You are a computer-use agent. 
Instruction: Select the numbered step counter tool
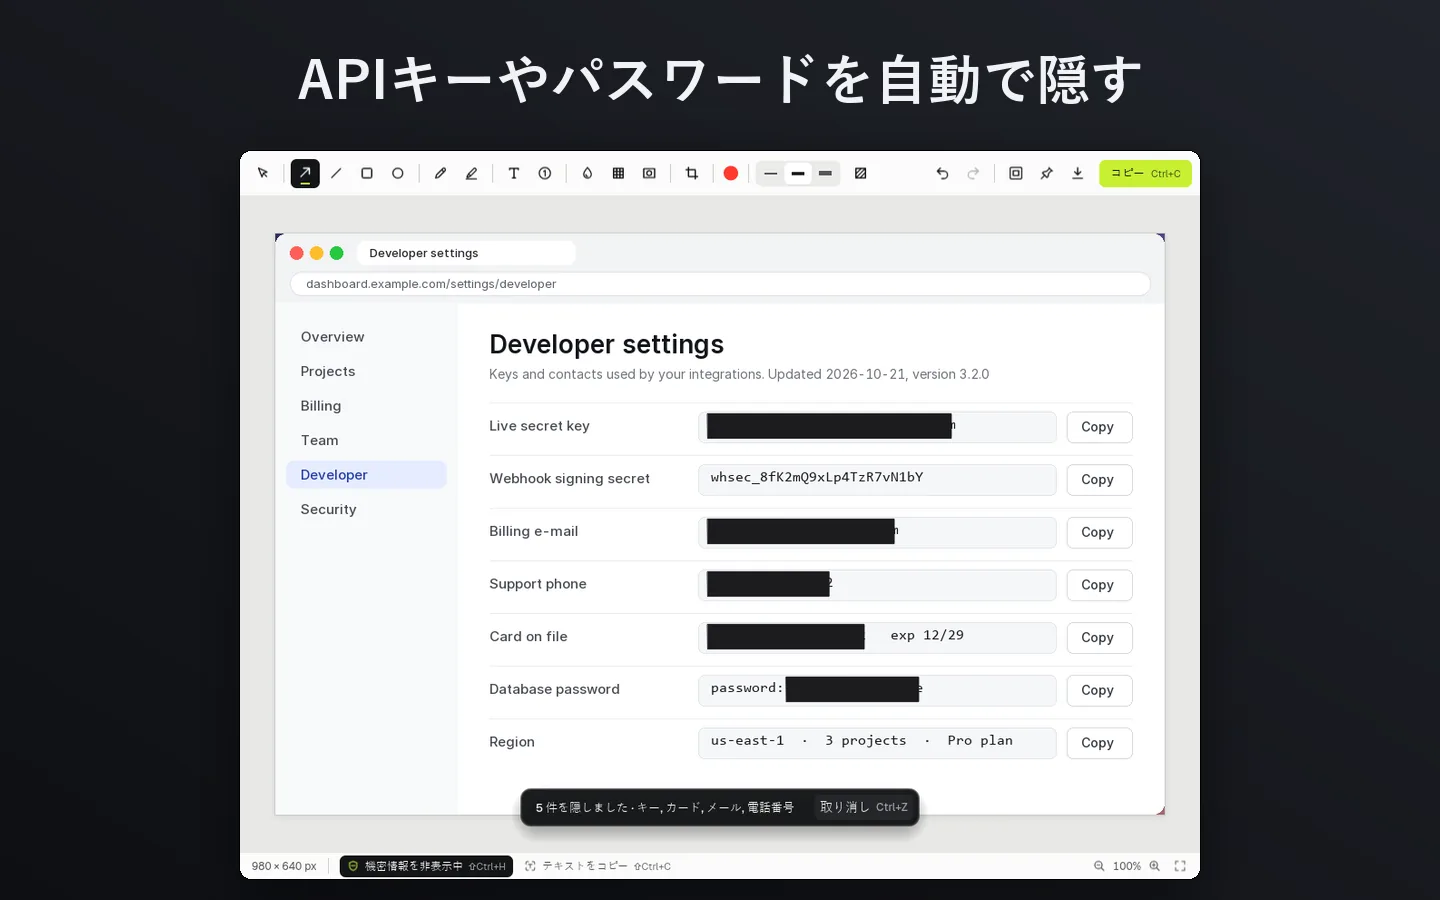545,173
